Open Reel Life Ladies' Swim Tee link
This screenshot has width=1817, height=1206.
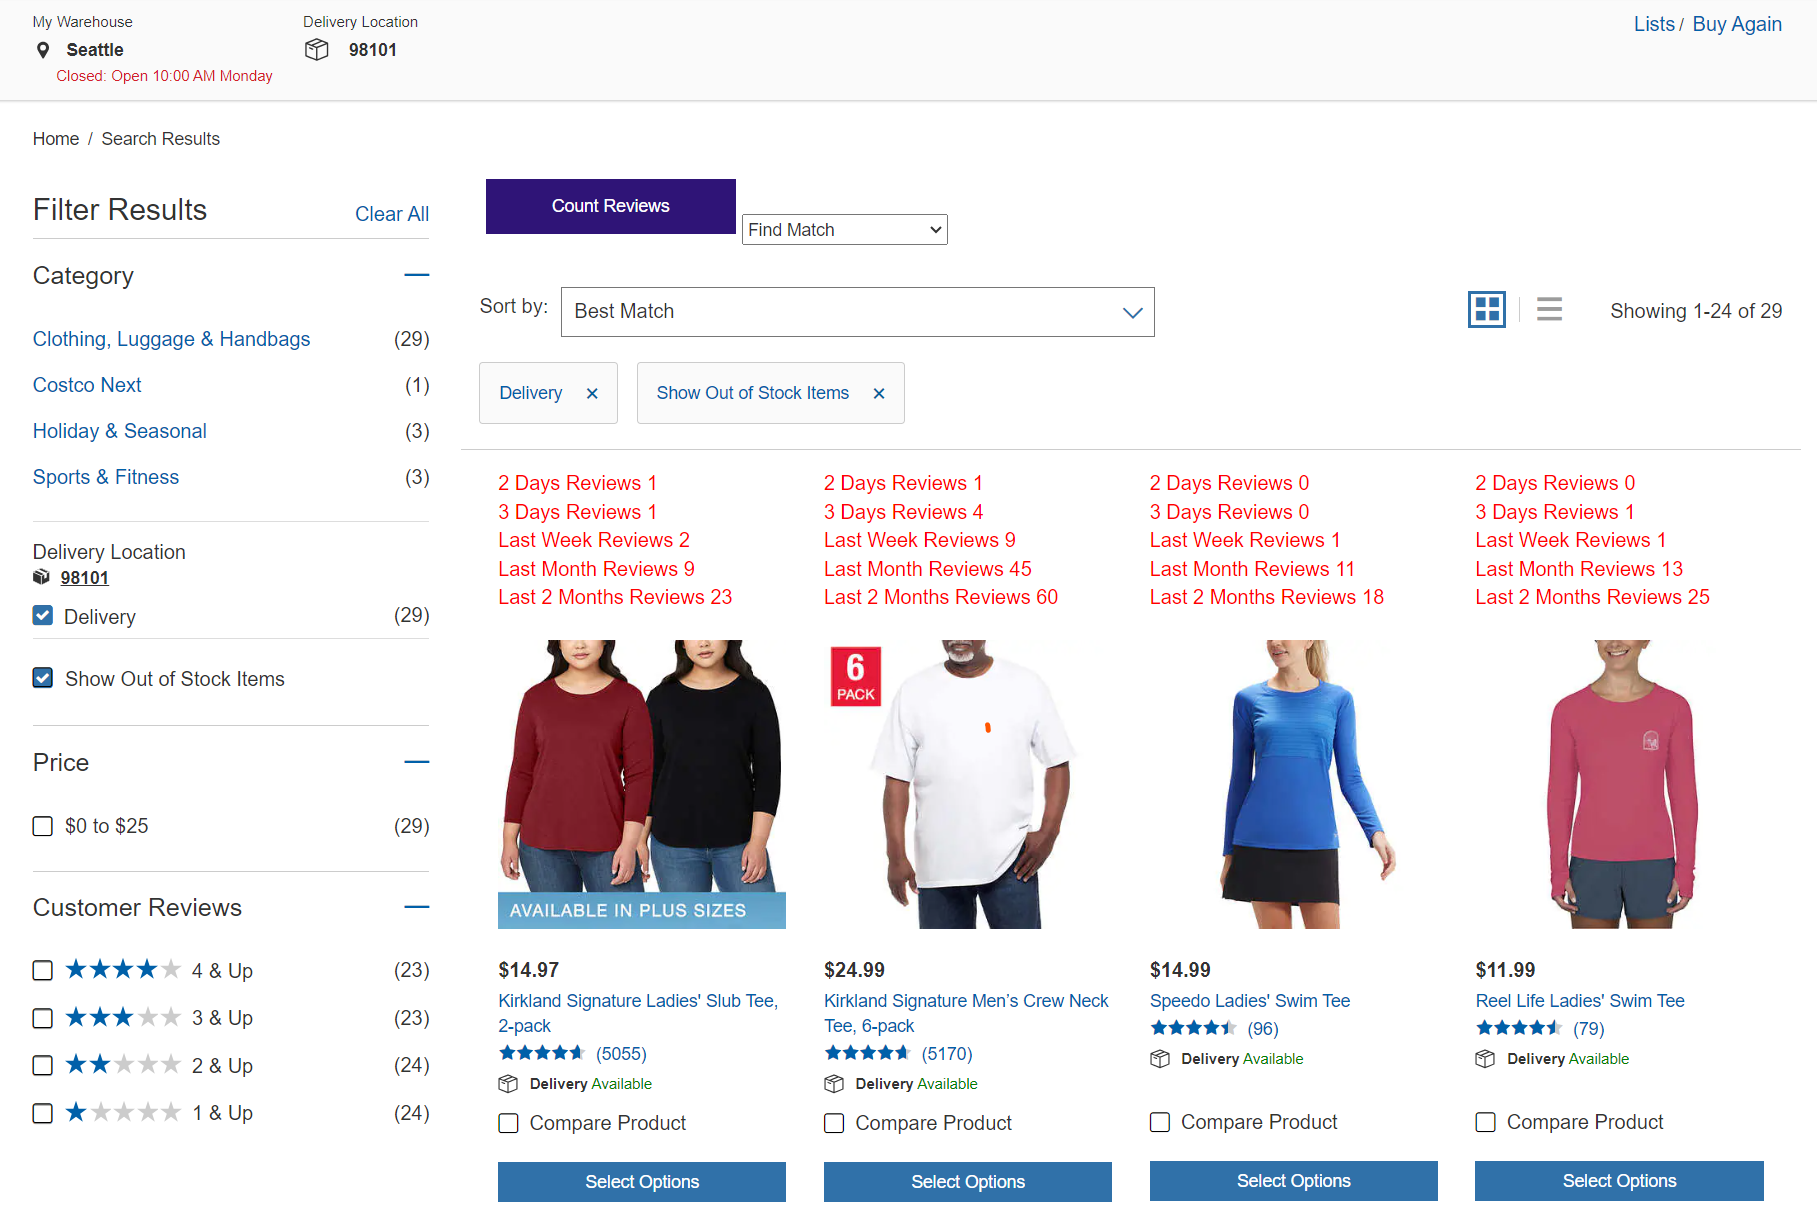pos(1580,1001)
